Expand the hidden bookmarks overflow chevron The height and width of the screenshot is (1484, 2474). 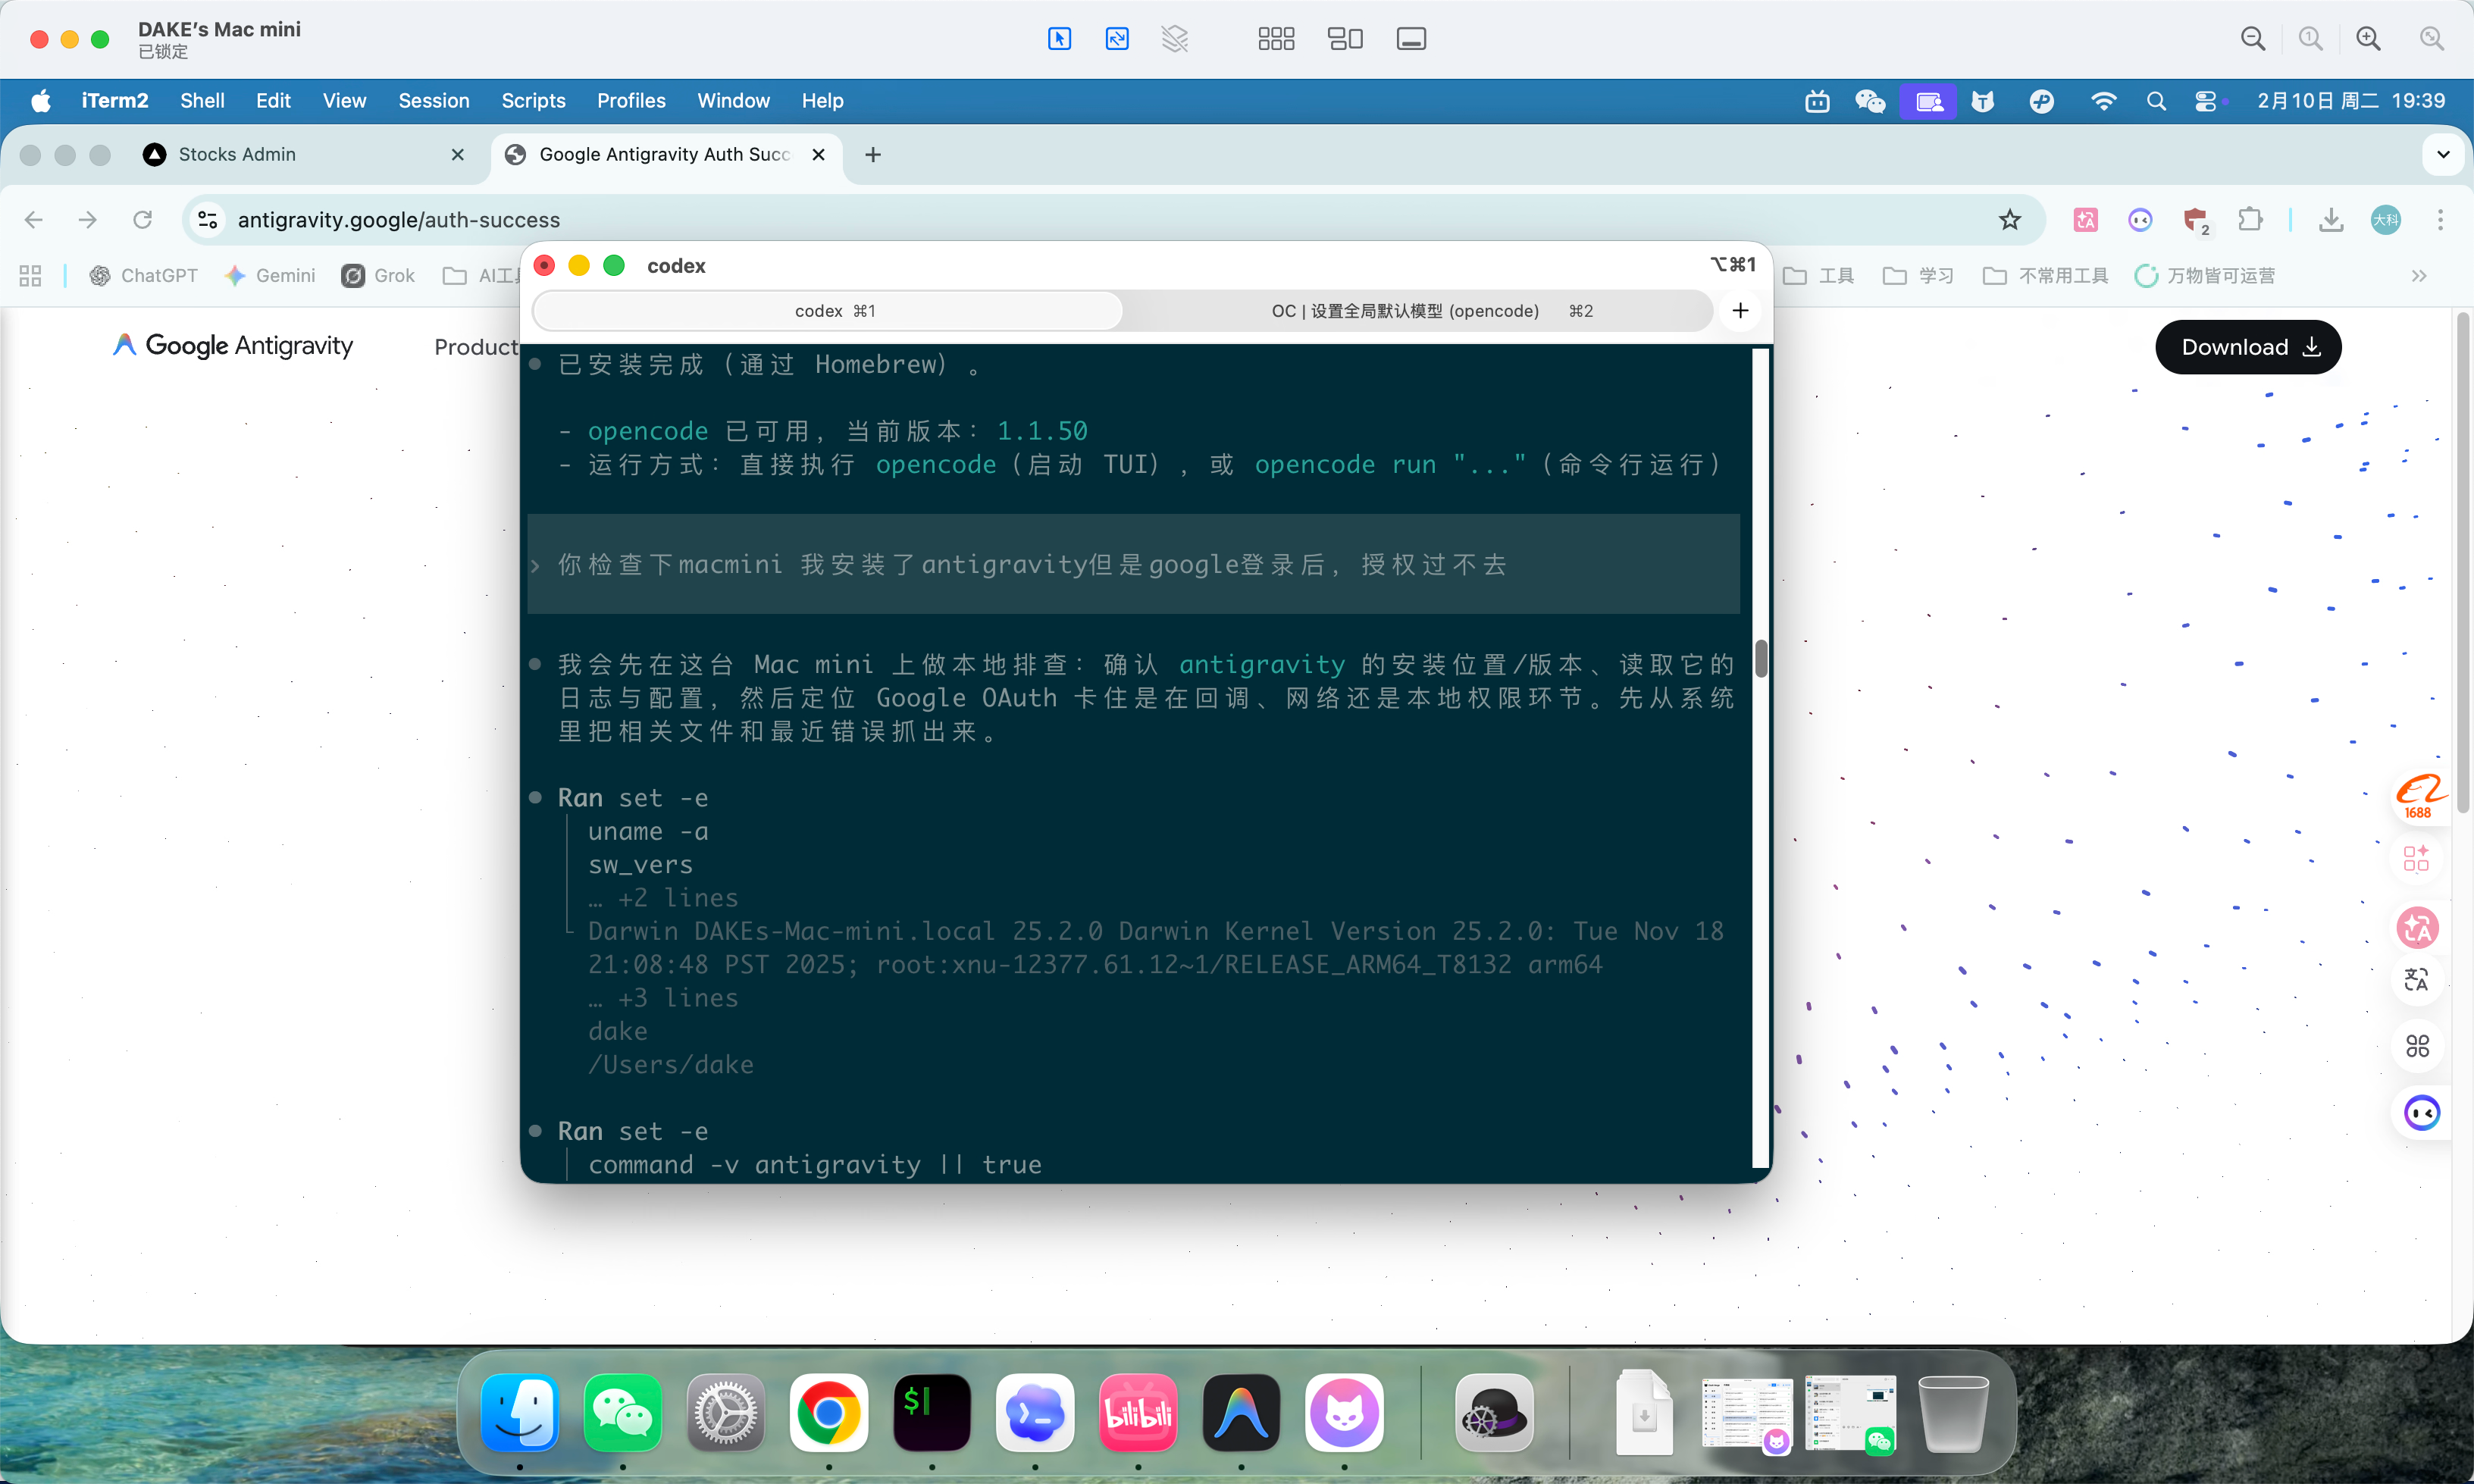pos(2418,276)
